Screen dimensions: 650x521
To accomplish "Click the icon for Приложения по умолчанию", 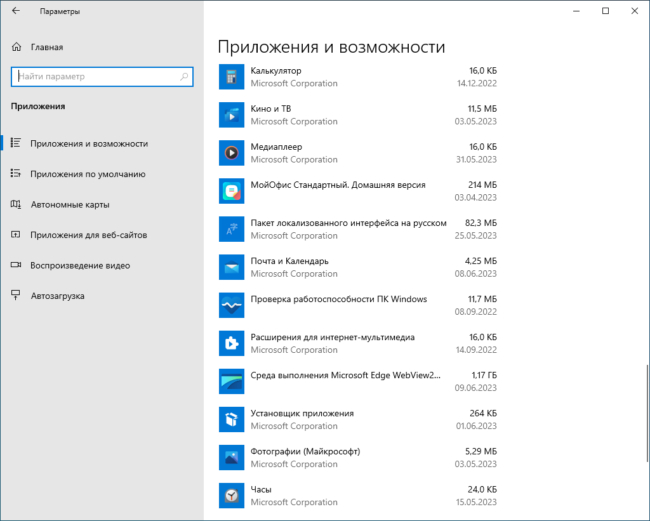I will click(x=16, y=174).
